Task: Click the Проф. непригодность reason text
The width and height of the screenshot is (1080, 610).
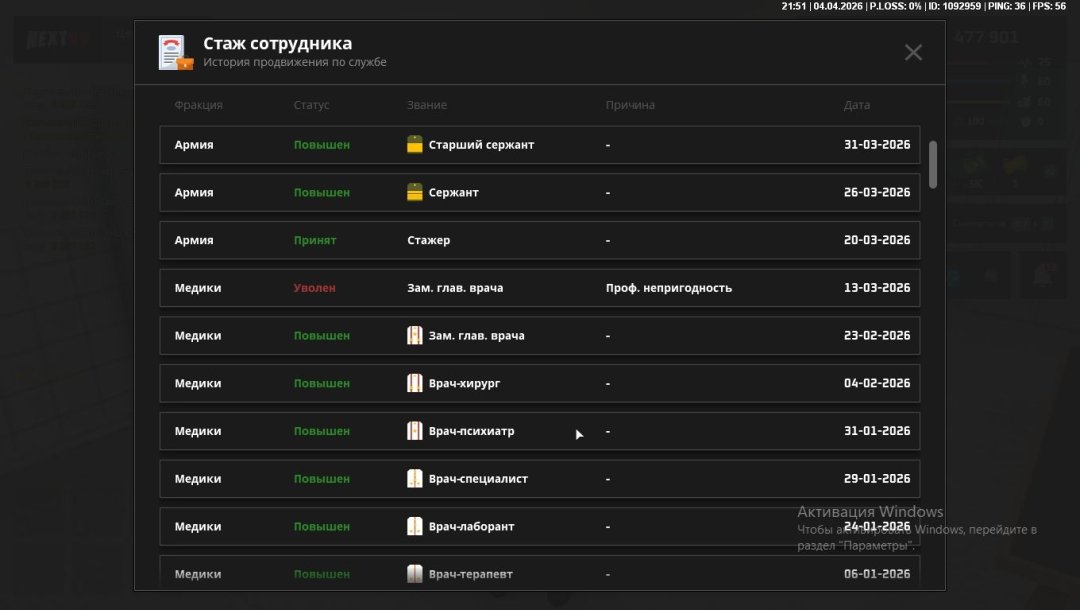Action: (x=668, y=288)
